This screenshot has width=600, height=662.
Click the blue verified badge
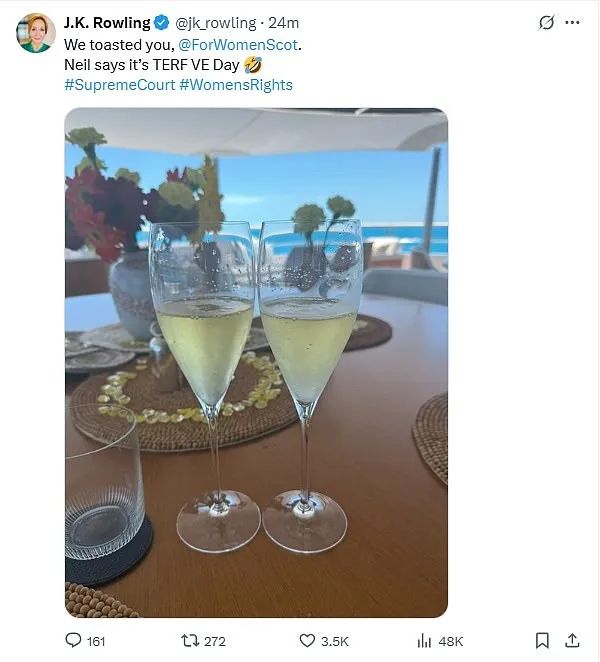161,23
